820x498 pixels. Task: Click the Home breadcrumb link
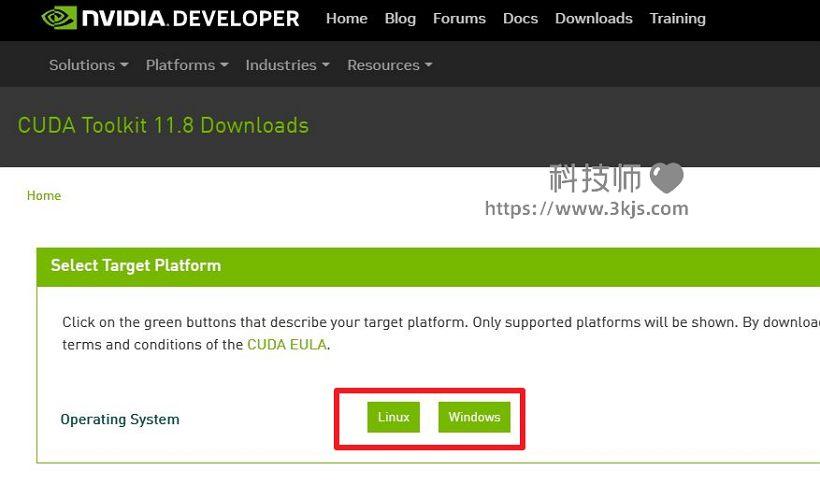point(44,196)
